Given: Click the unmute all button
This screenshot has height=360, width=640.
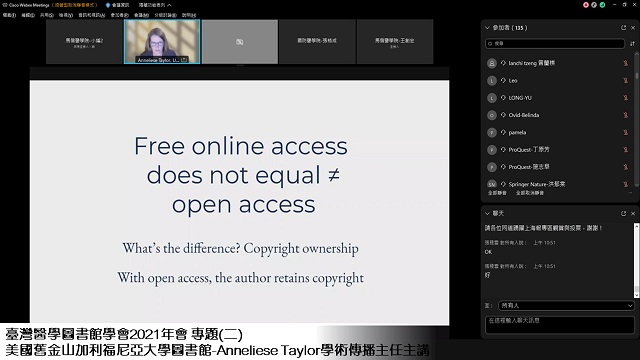Looking at the screenshot, I should pos(529,193).
